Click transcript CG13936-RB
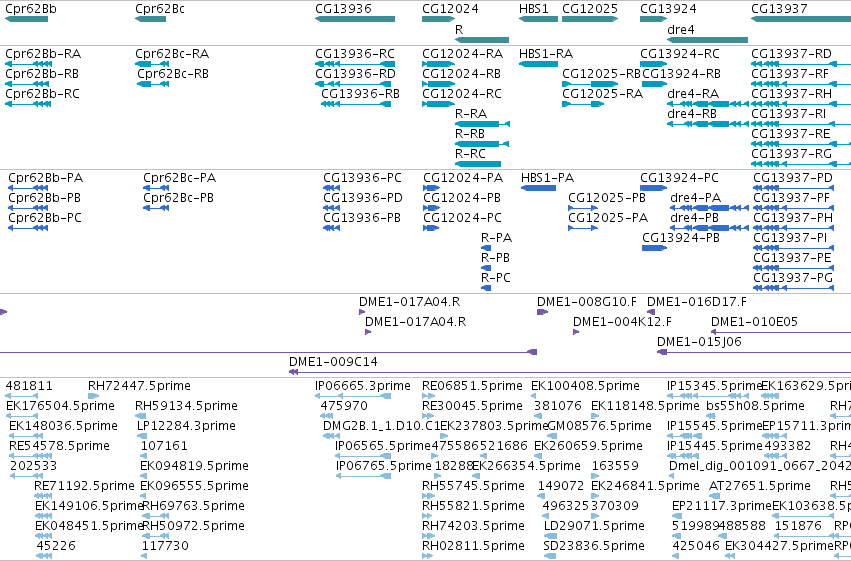This screenshot has height=561, width=851. (x=360, y=94)
